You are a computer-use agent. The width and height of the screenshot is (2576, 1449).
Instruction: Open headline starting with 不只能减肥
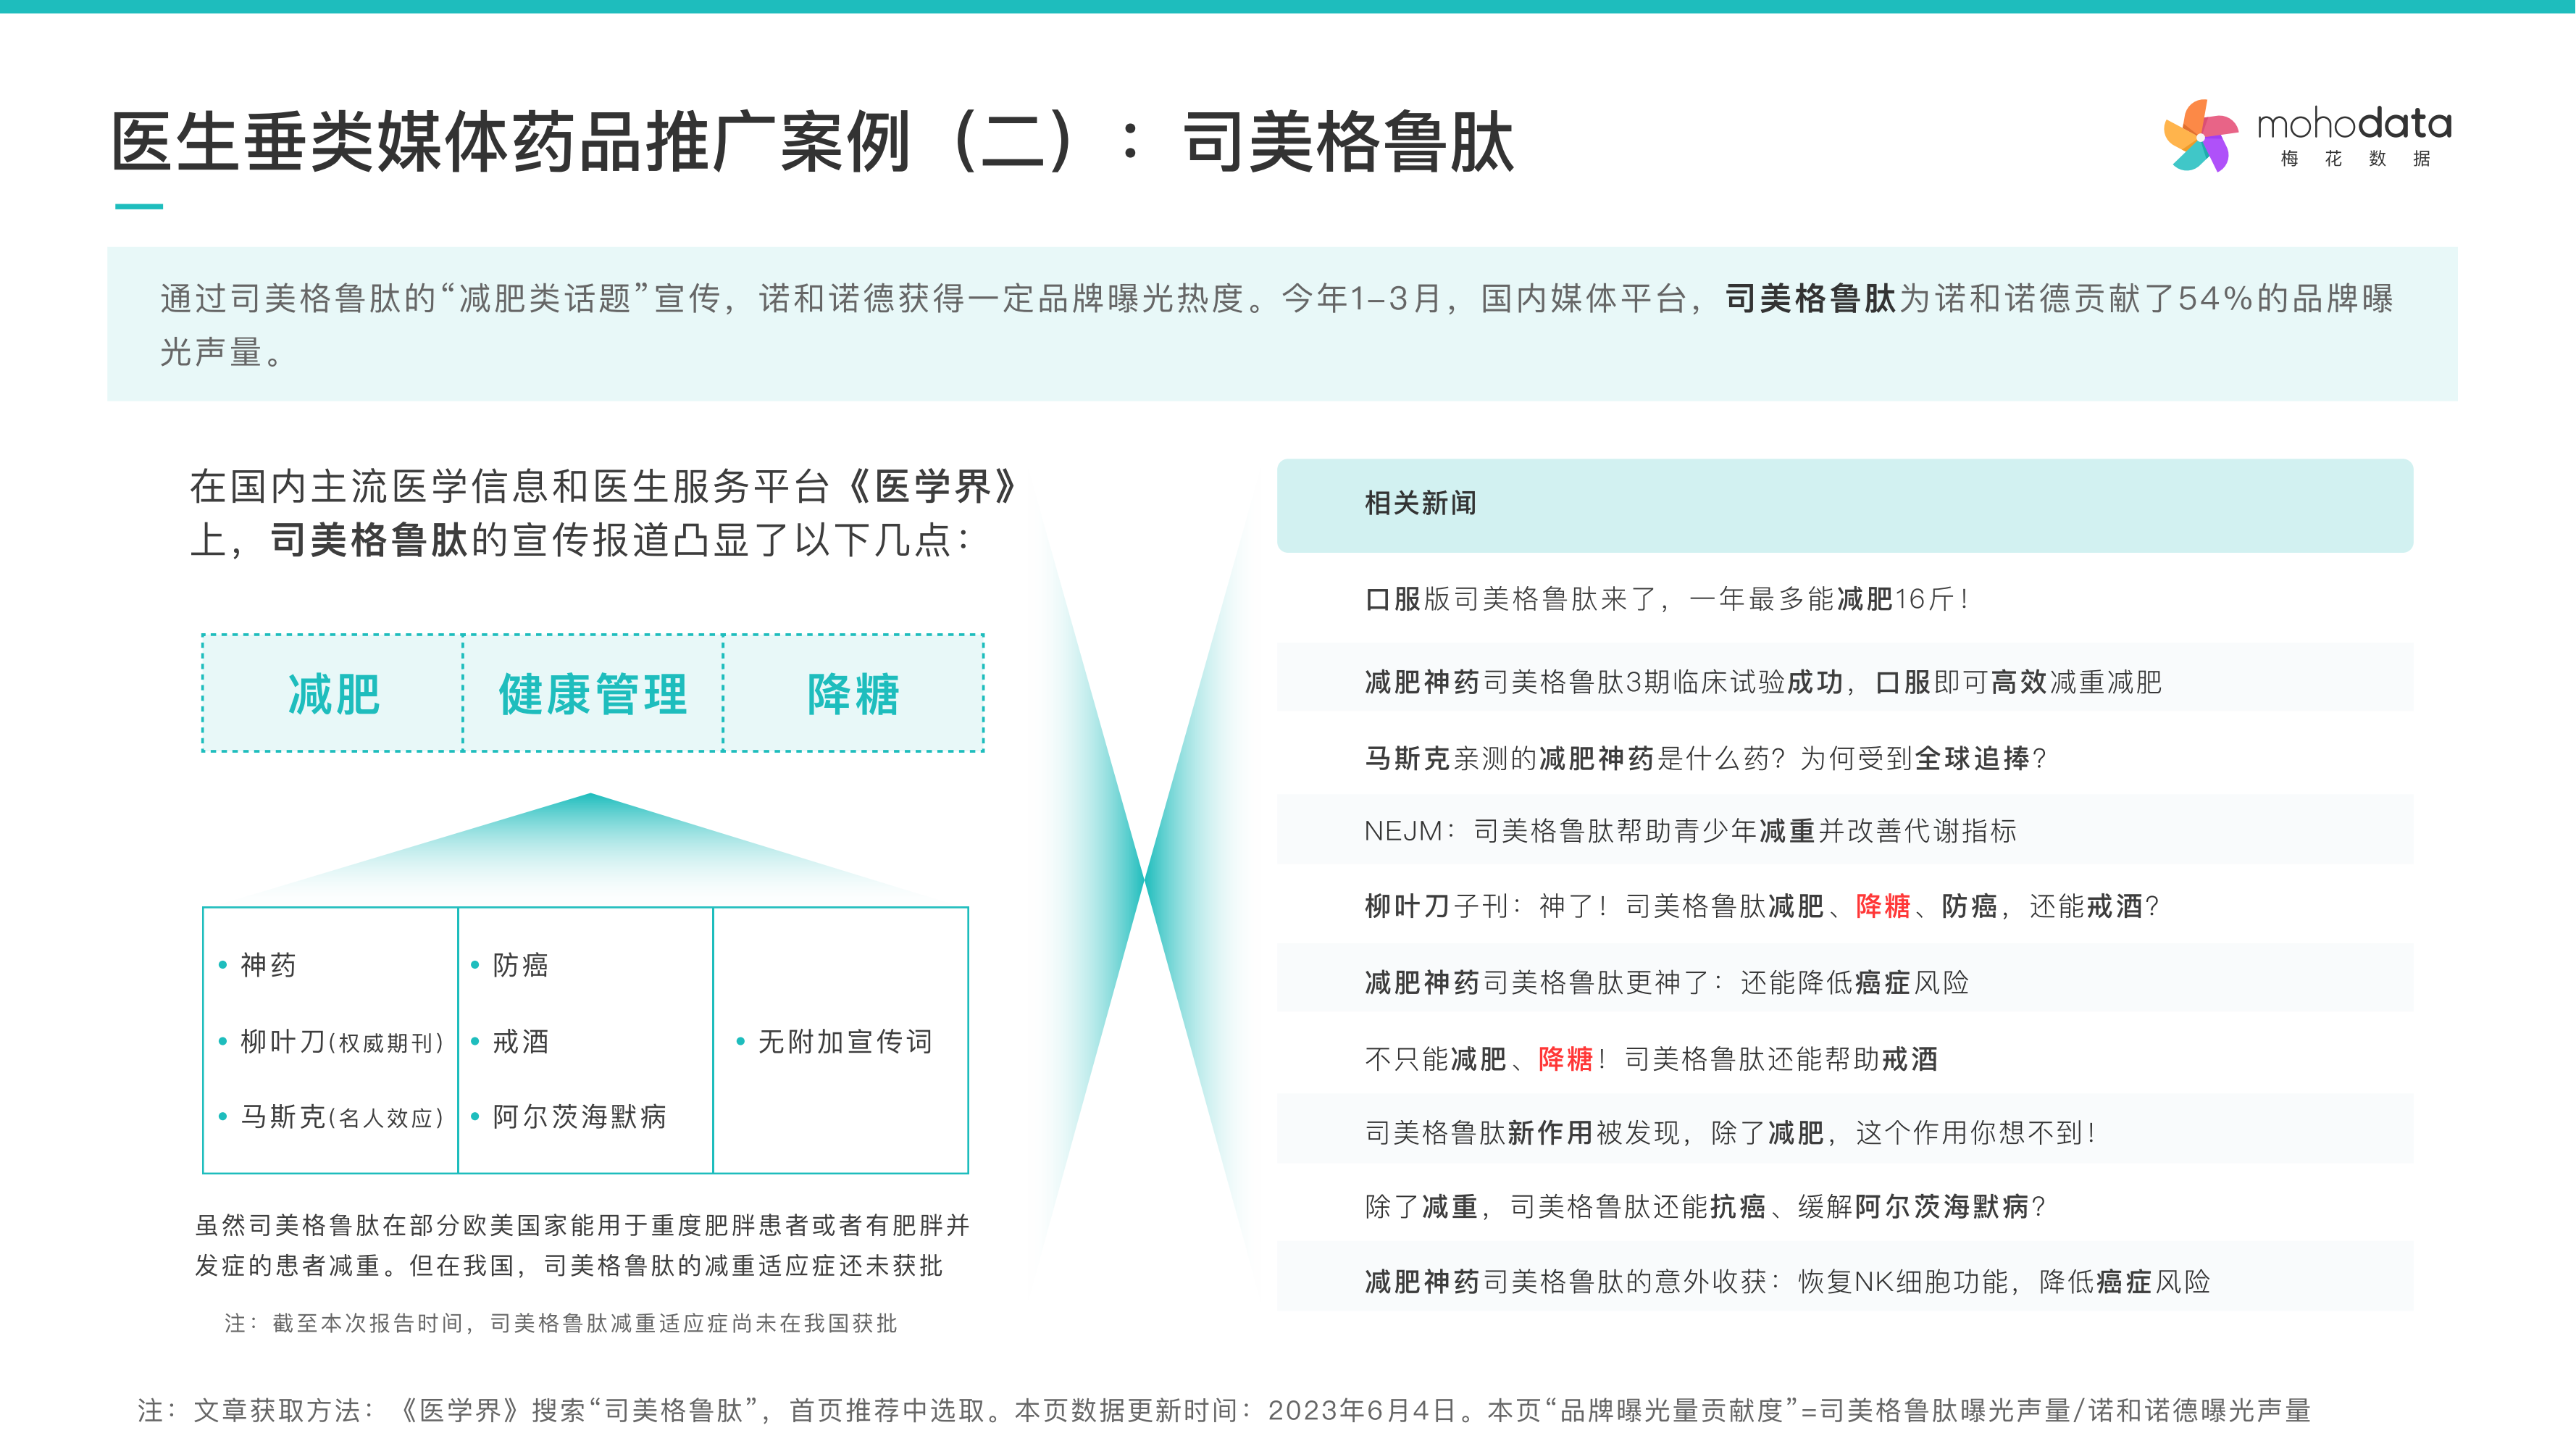[x=1650, y=1059]
